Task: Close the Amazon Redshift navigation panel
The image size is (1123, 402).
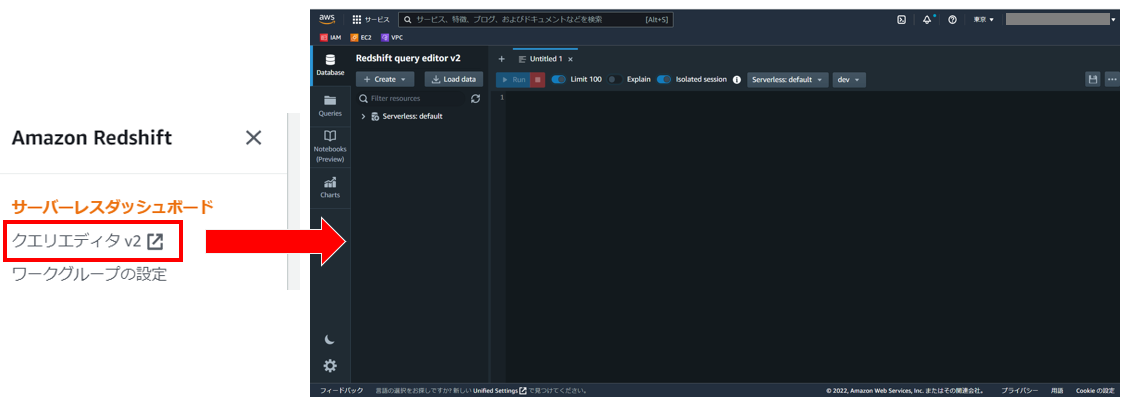Action: point(254,138)
